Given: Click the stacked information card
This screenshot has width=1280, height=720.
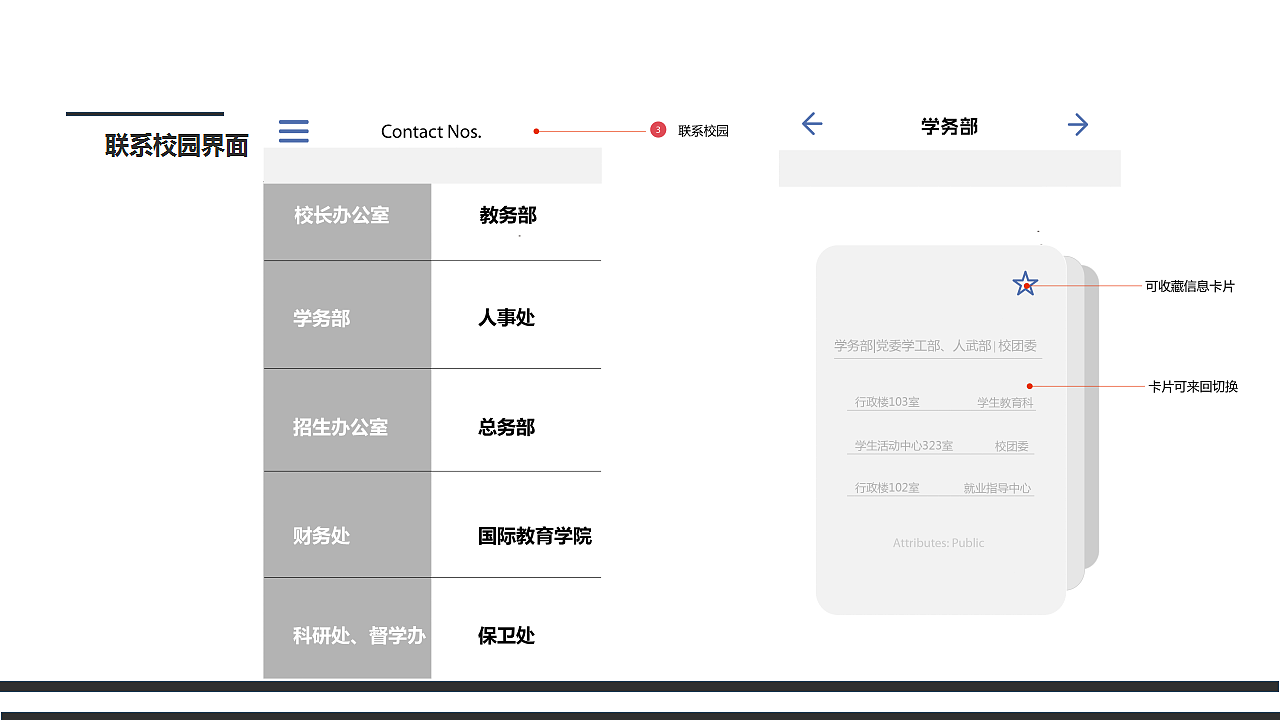Looking at the screenshot, I should pos(940,430).
